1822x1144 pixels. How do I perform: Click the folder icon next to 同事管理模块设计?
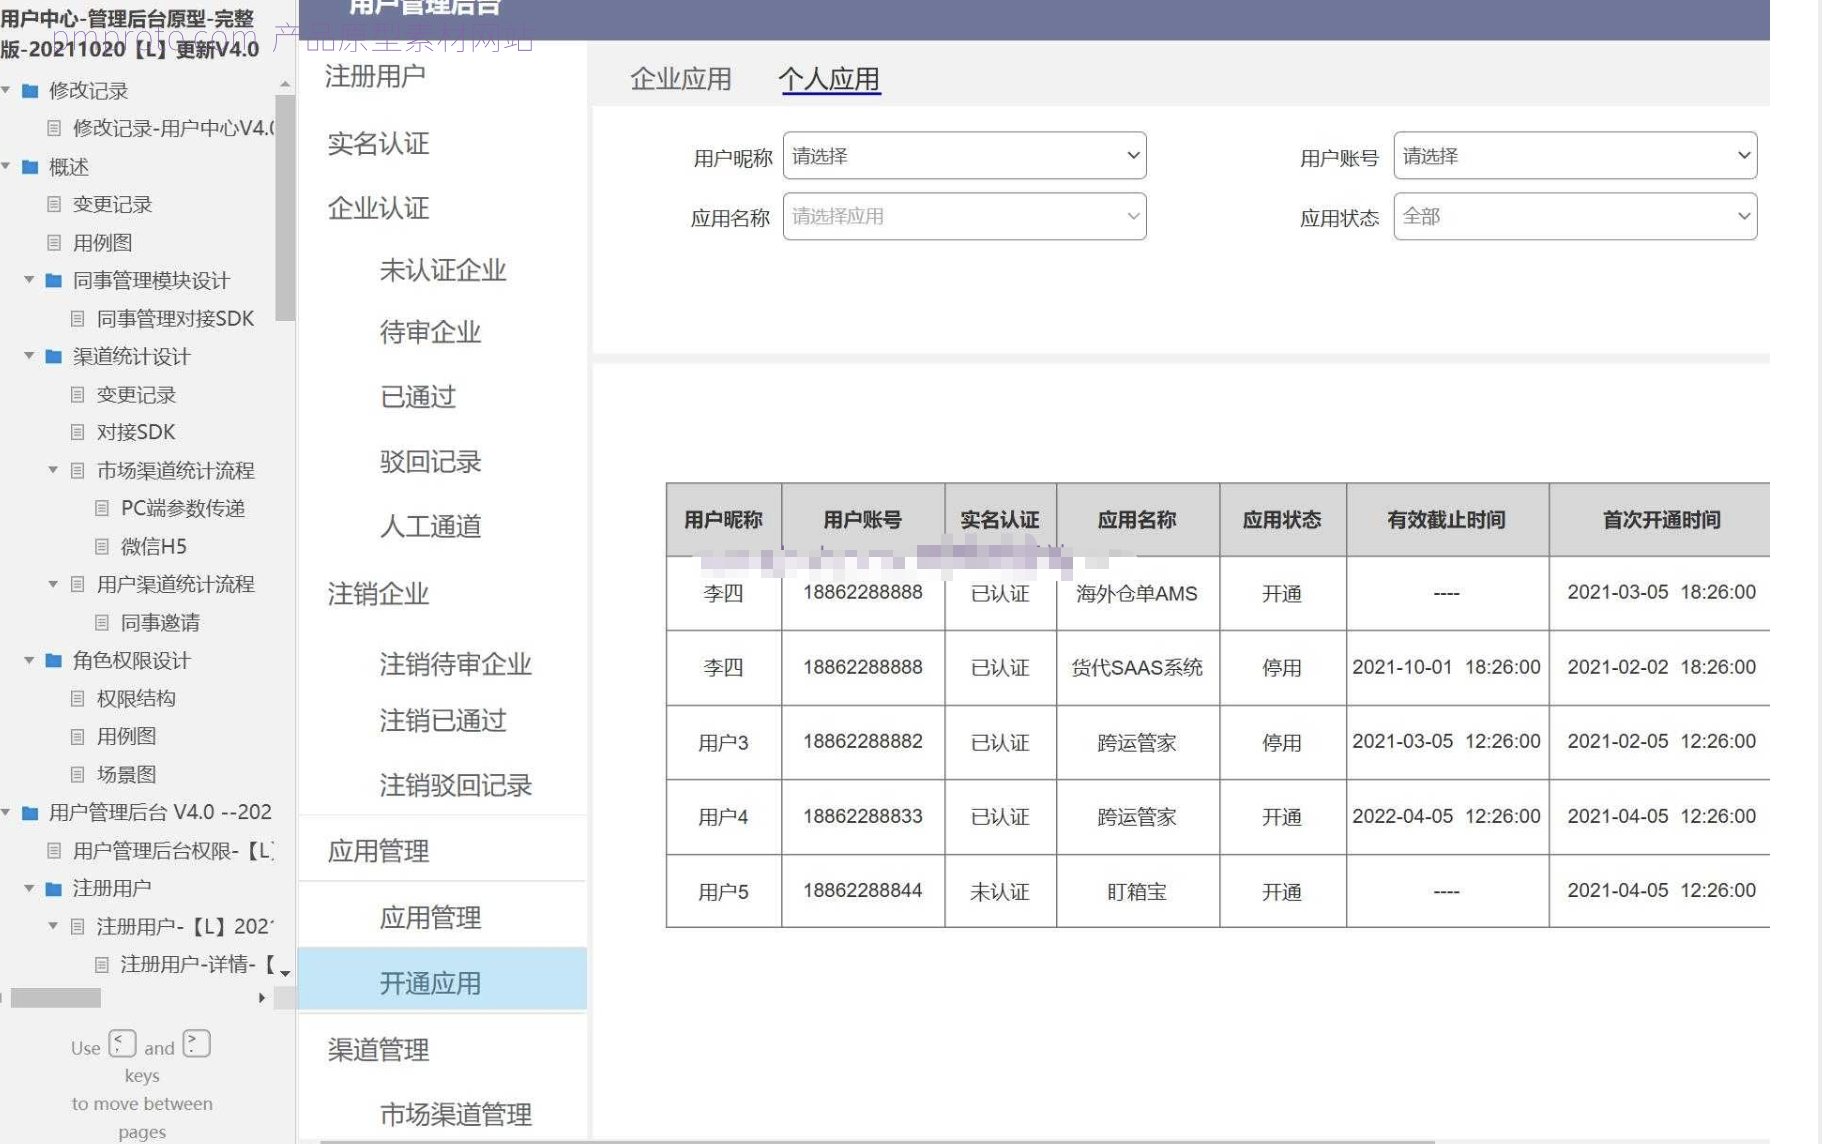pyautogui.click(x=54, y=281)
